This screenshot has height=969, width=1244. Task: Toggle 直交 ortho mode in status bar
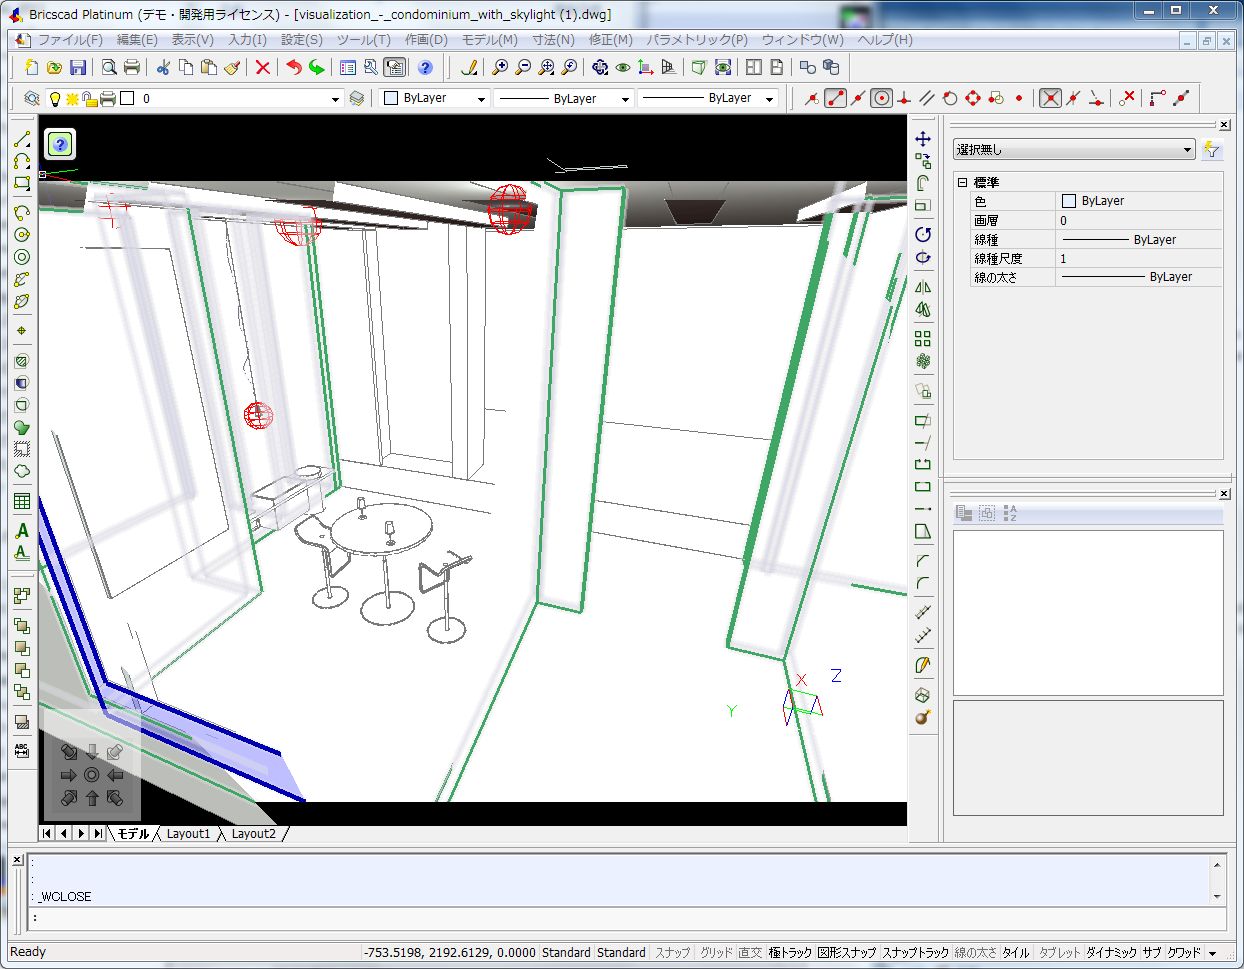pos(750,953)
